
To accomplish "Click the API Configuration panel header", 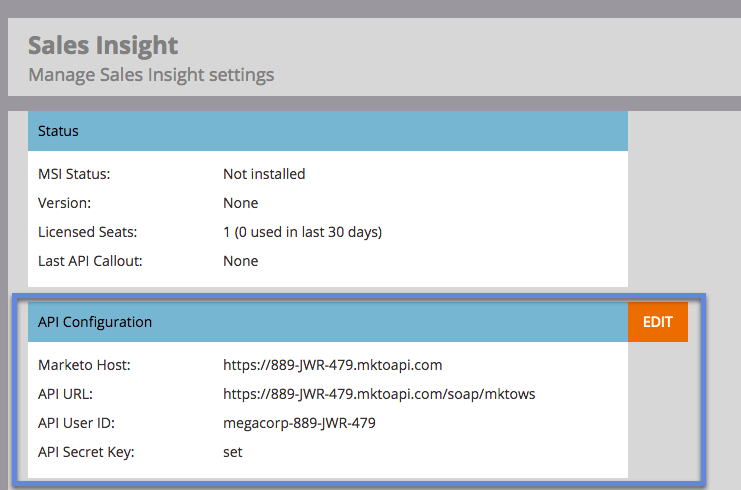I will coord(328,322).
